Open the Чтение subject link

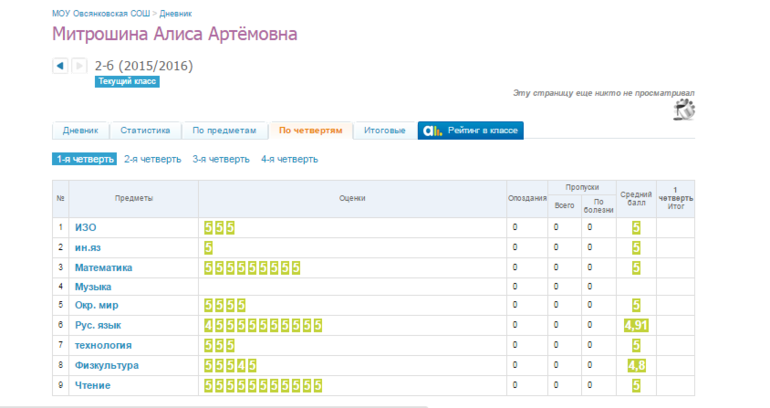(92, 385)
